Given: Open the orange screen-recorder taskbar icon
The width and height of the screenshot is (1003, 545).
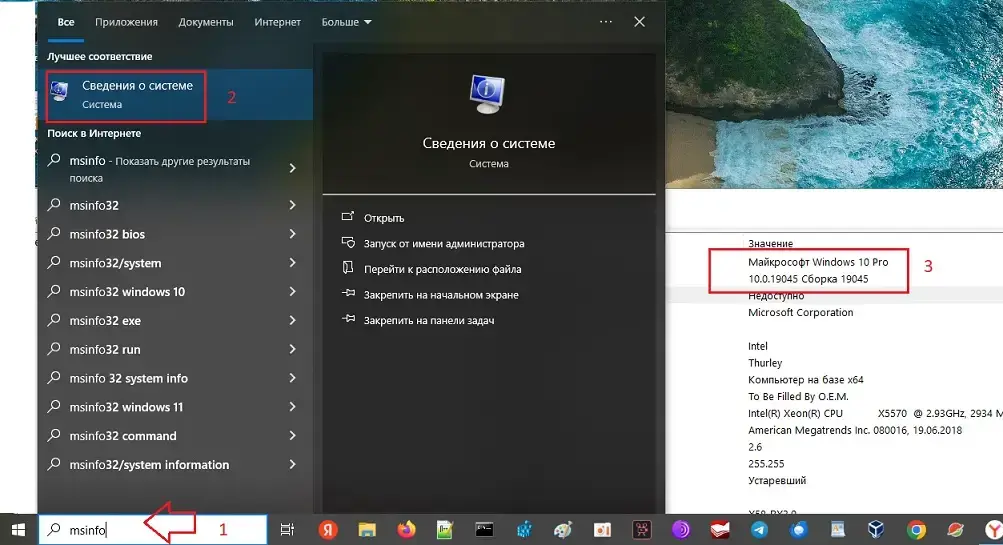Looking at the screenshot, I should [603, 530].
